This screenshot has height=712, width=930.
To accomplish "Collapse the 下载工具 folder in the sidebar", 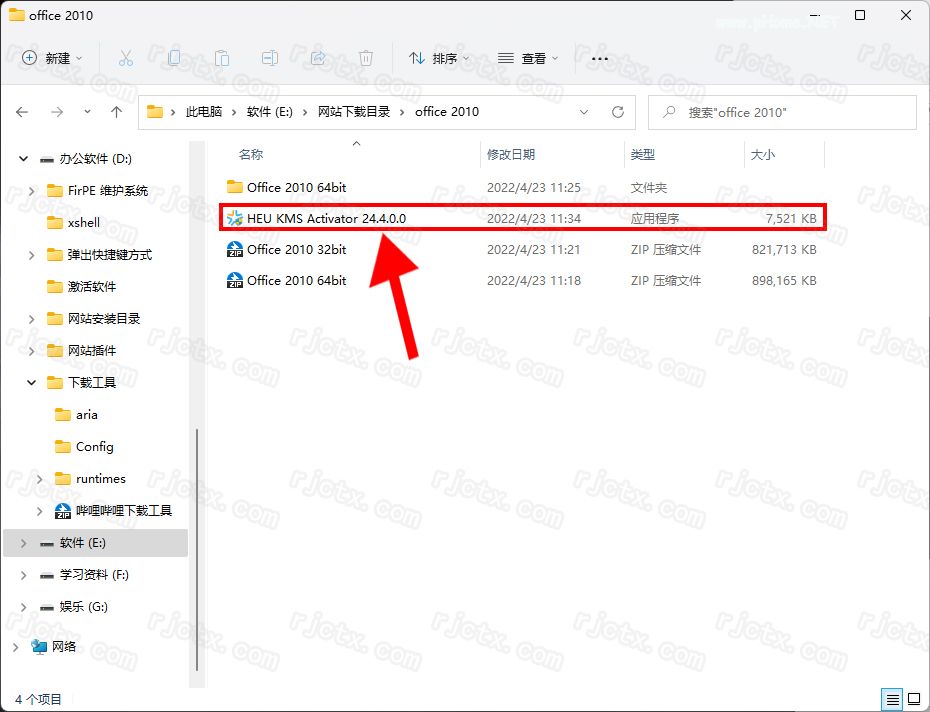I will point(30,382).
